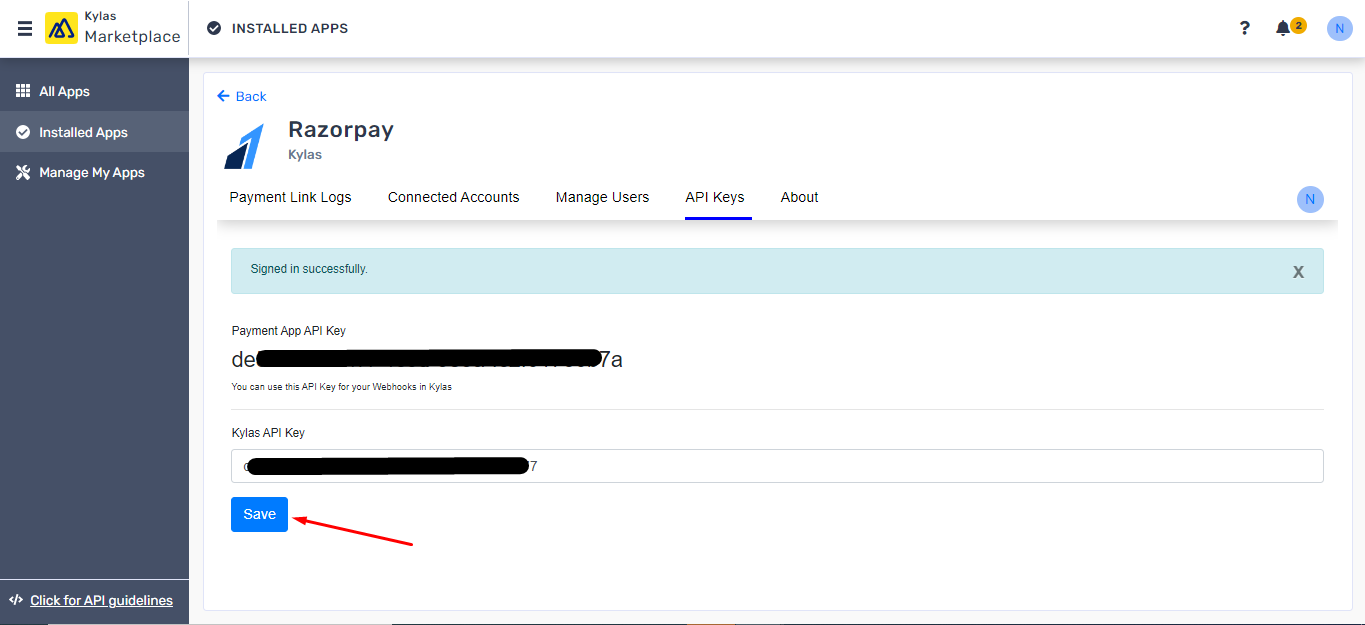The height and width of the screenshot is (625, 1365).
Task: Open the About tab
Action: click(x=799, y=197)
